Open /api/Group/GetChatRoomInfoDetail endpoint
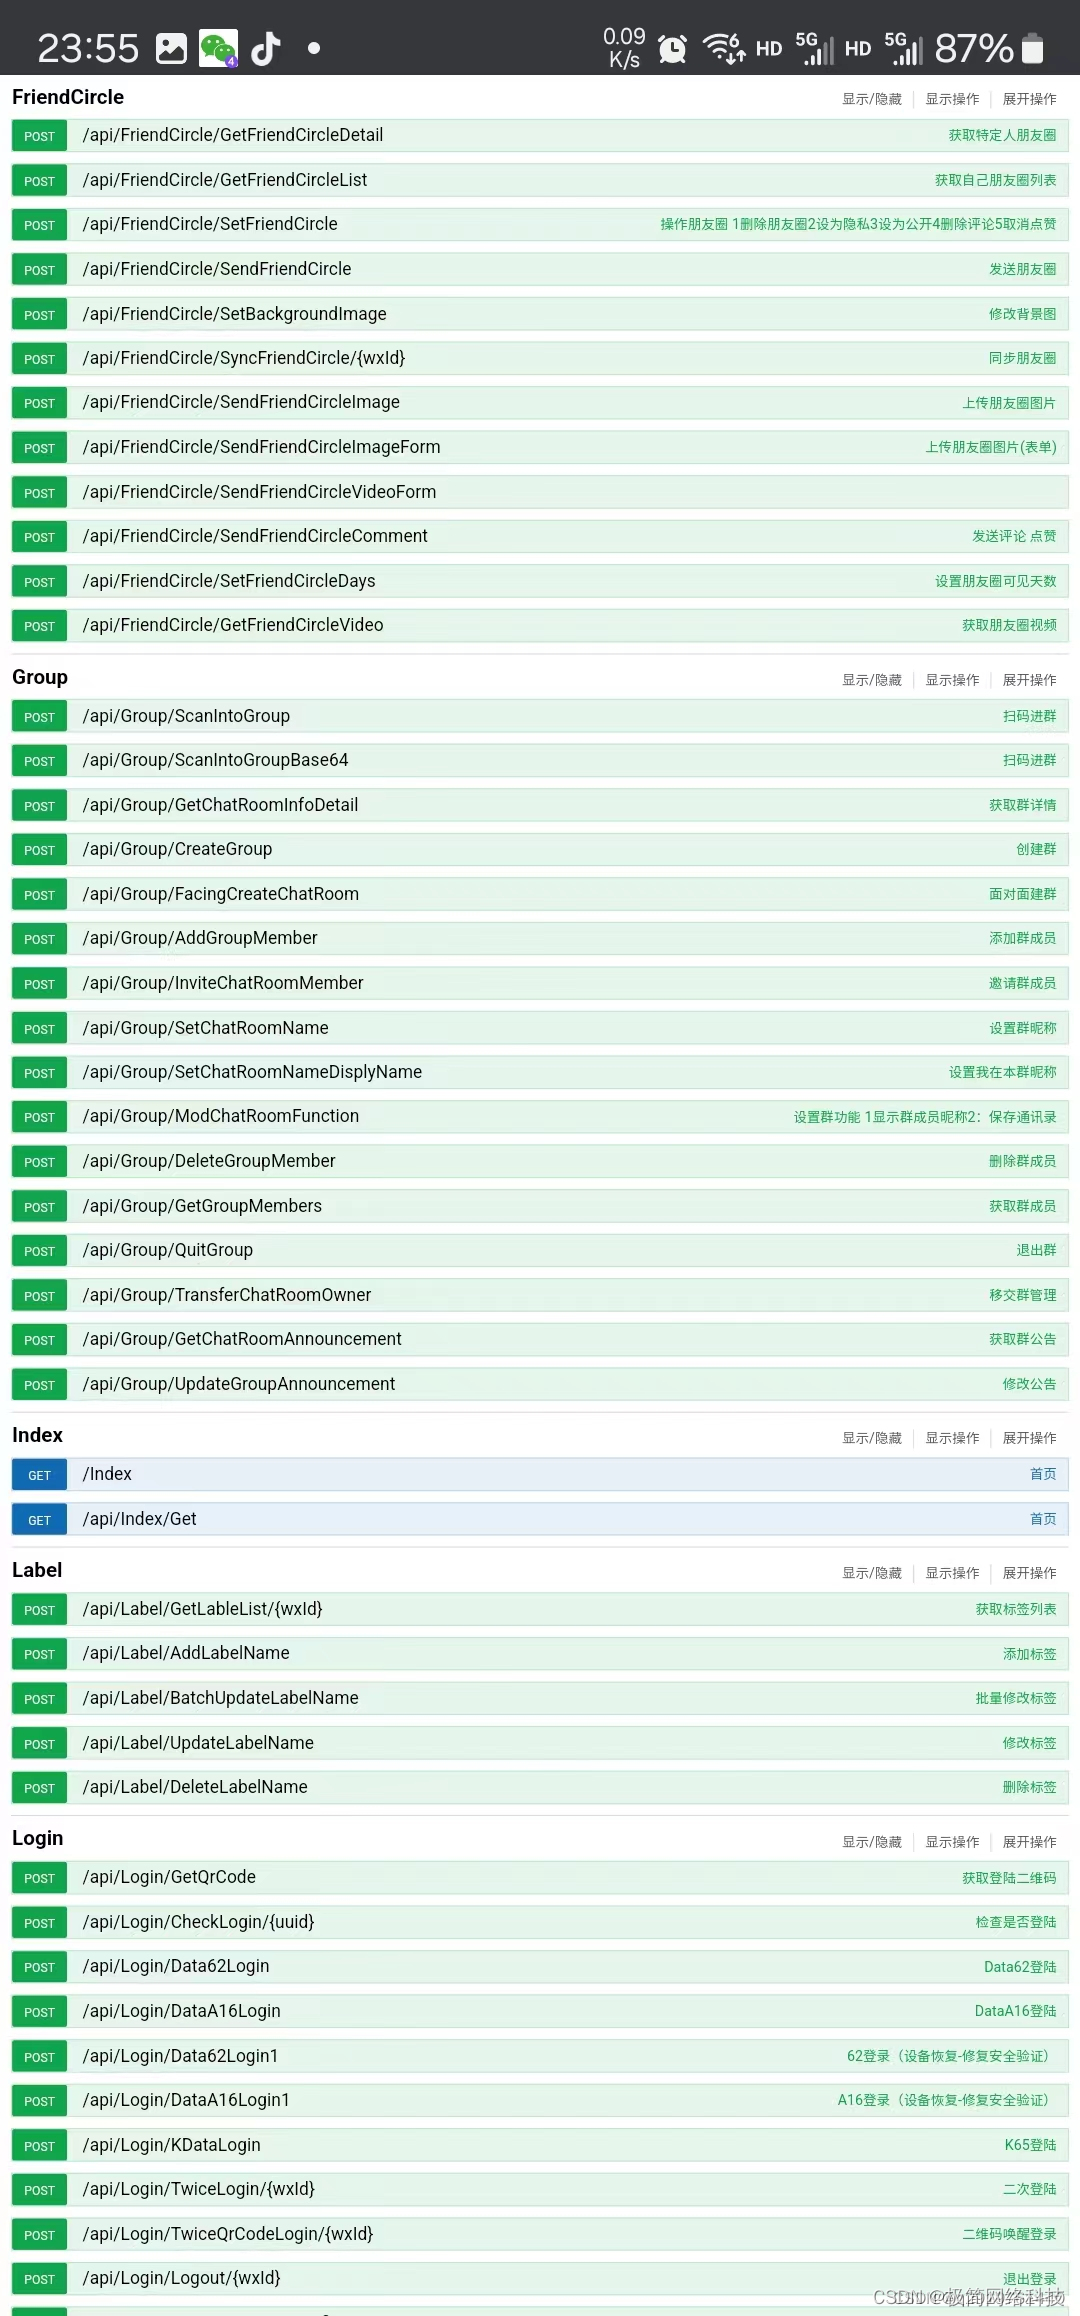Screen dimensions: 1080x2316 tap(540, 805)
